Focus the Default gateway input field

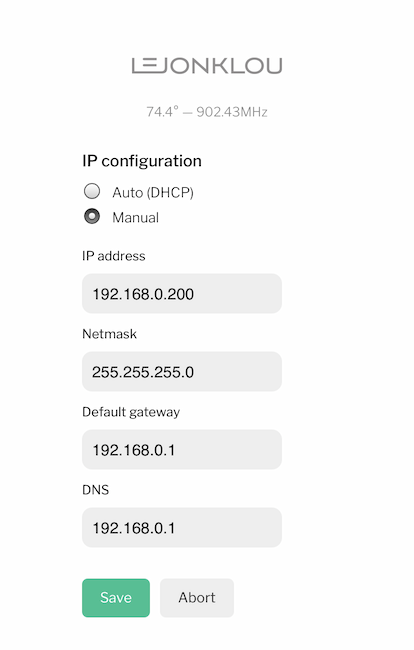(x=182, y=449)
